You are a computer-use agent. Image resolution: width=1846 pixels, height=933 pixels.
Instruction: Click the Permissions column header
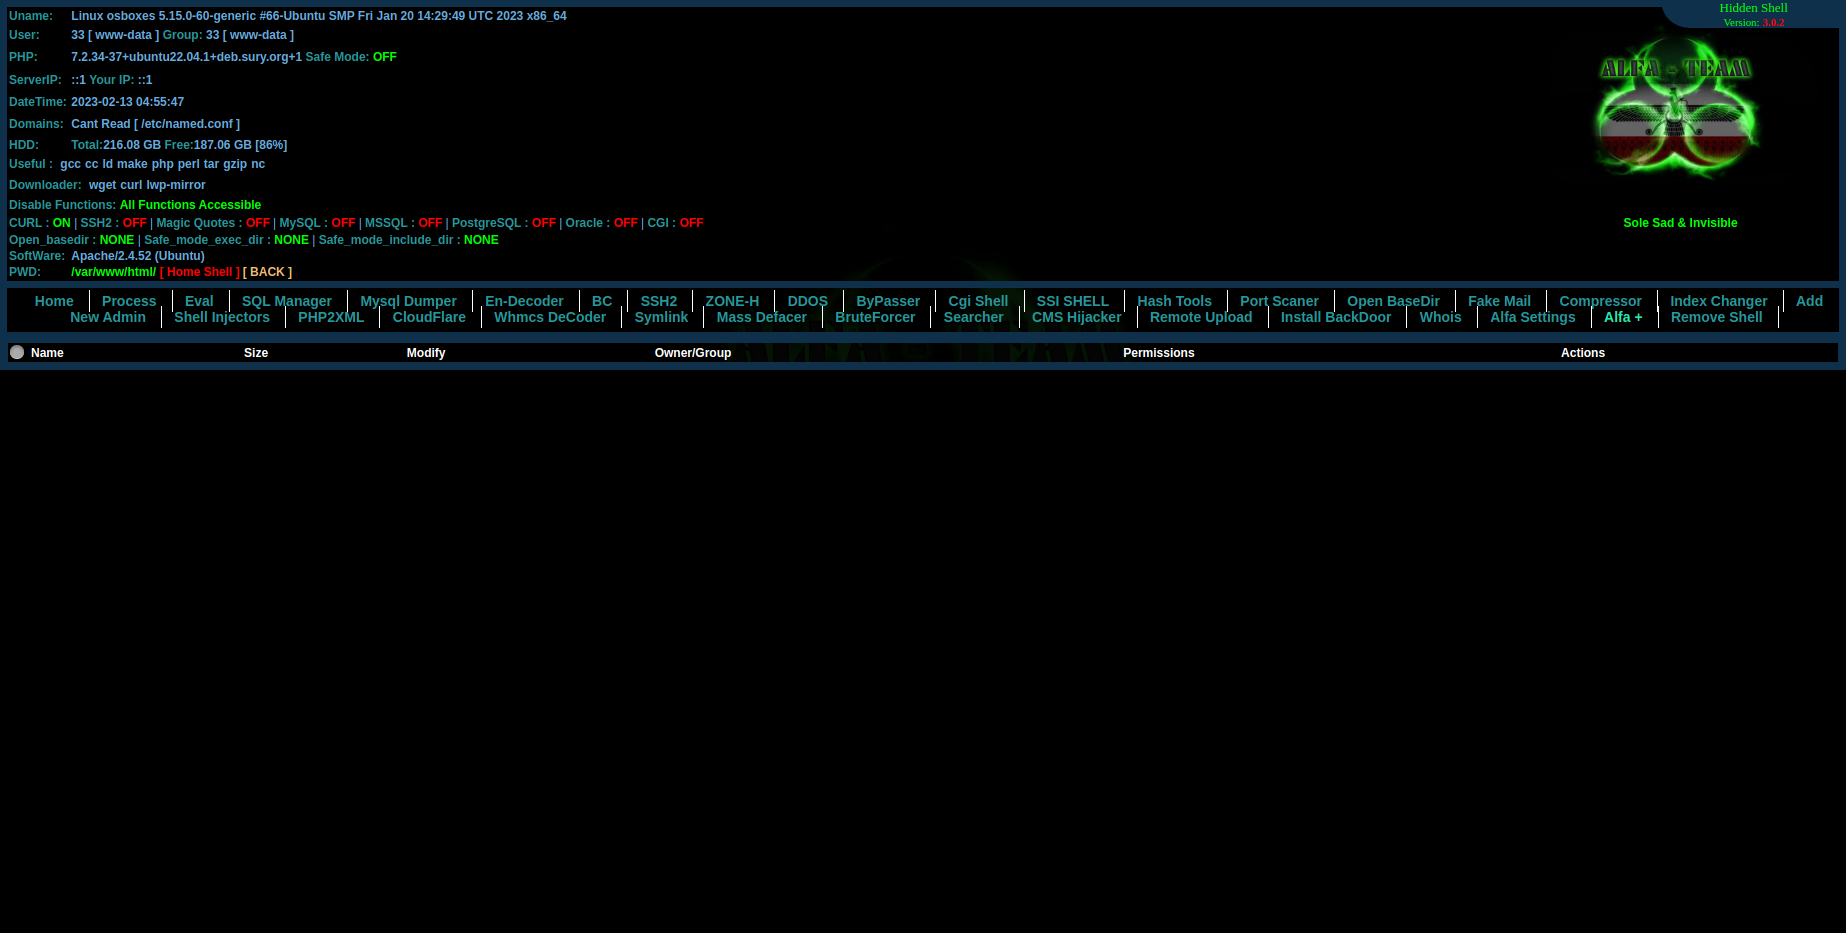1158,353
